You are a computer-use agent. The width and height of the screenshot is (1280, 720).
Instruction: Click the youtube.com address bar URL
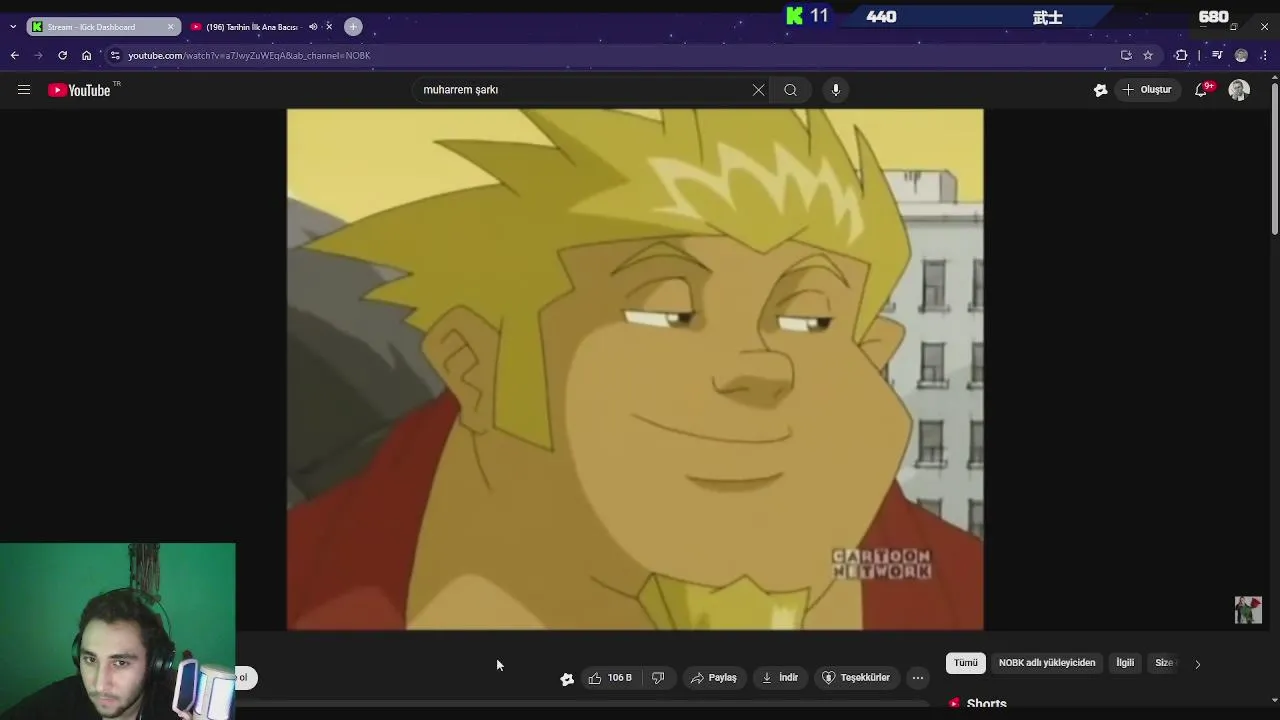tap(249, 55)
